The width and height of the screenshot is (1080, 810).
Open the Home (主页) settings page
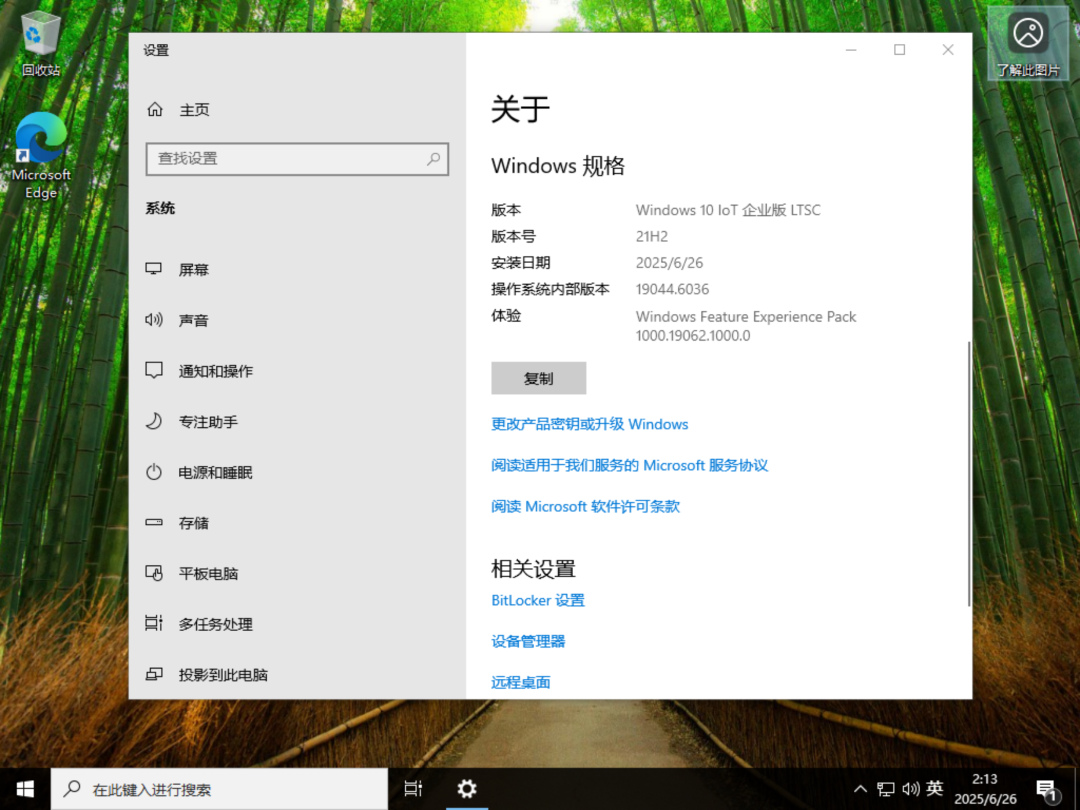coord(178,110)
